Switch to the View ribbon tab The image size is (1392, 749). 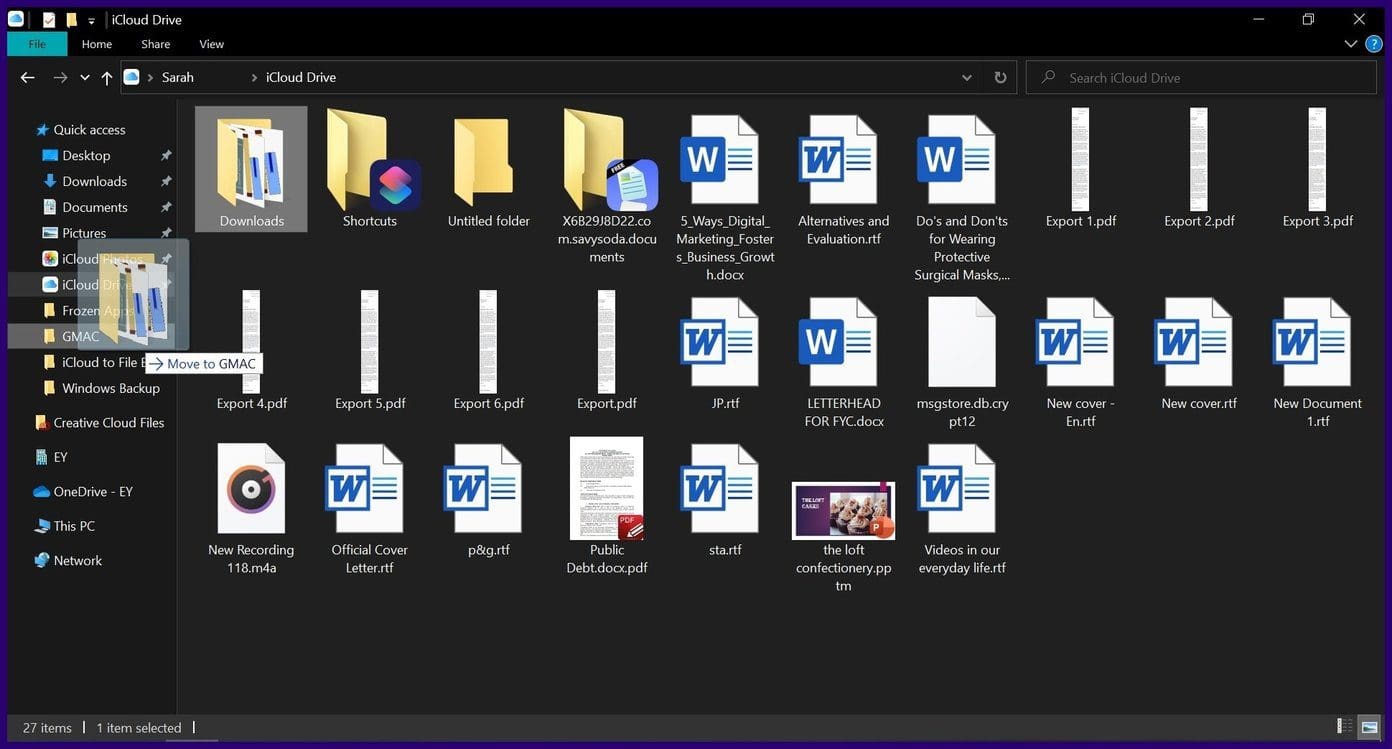click(x=211, y=44)
